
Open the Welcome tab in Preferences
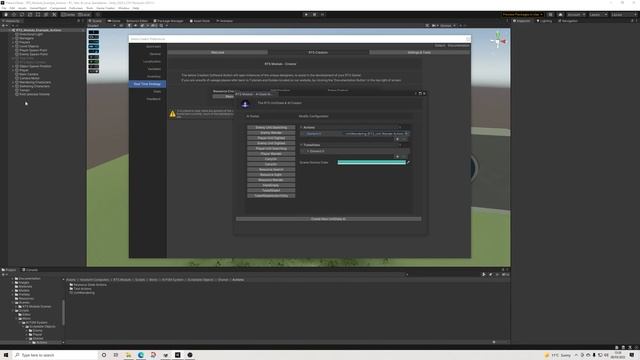pos(218,53)
